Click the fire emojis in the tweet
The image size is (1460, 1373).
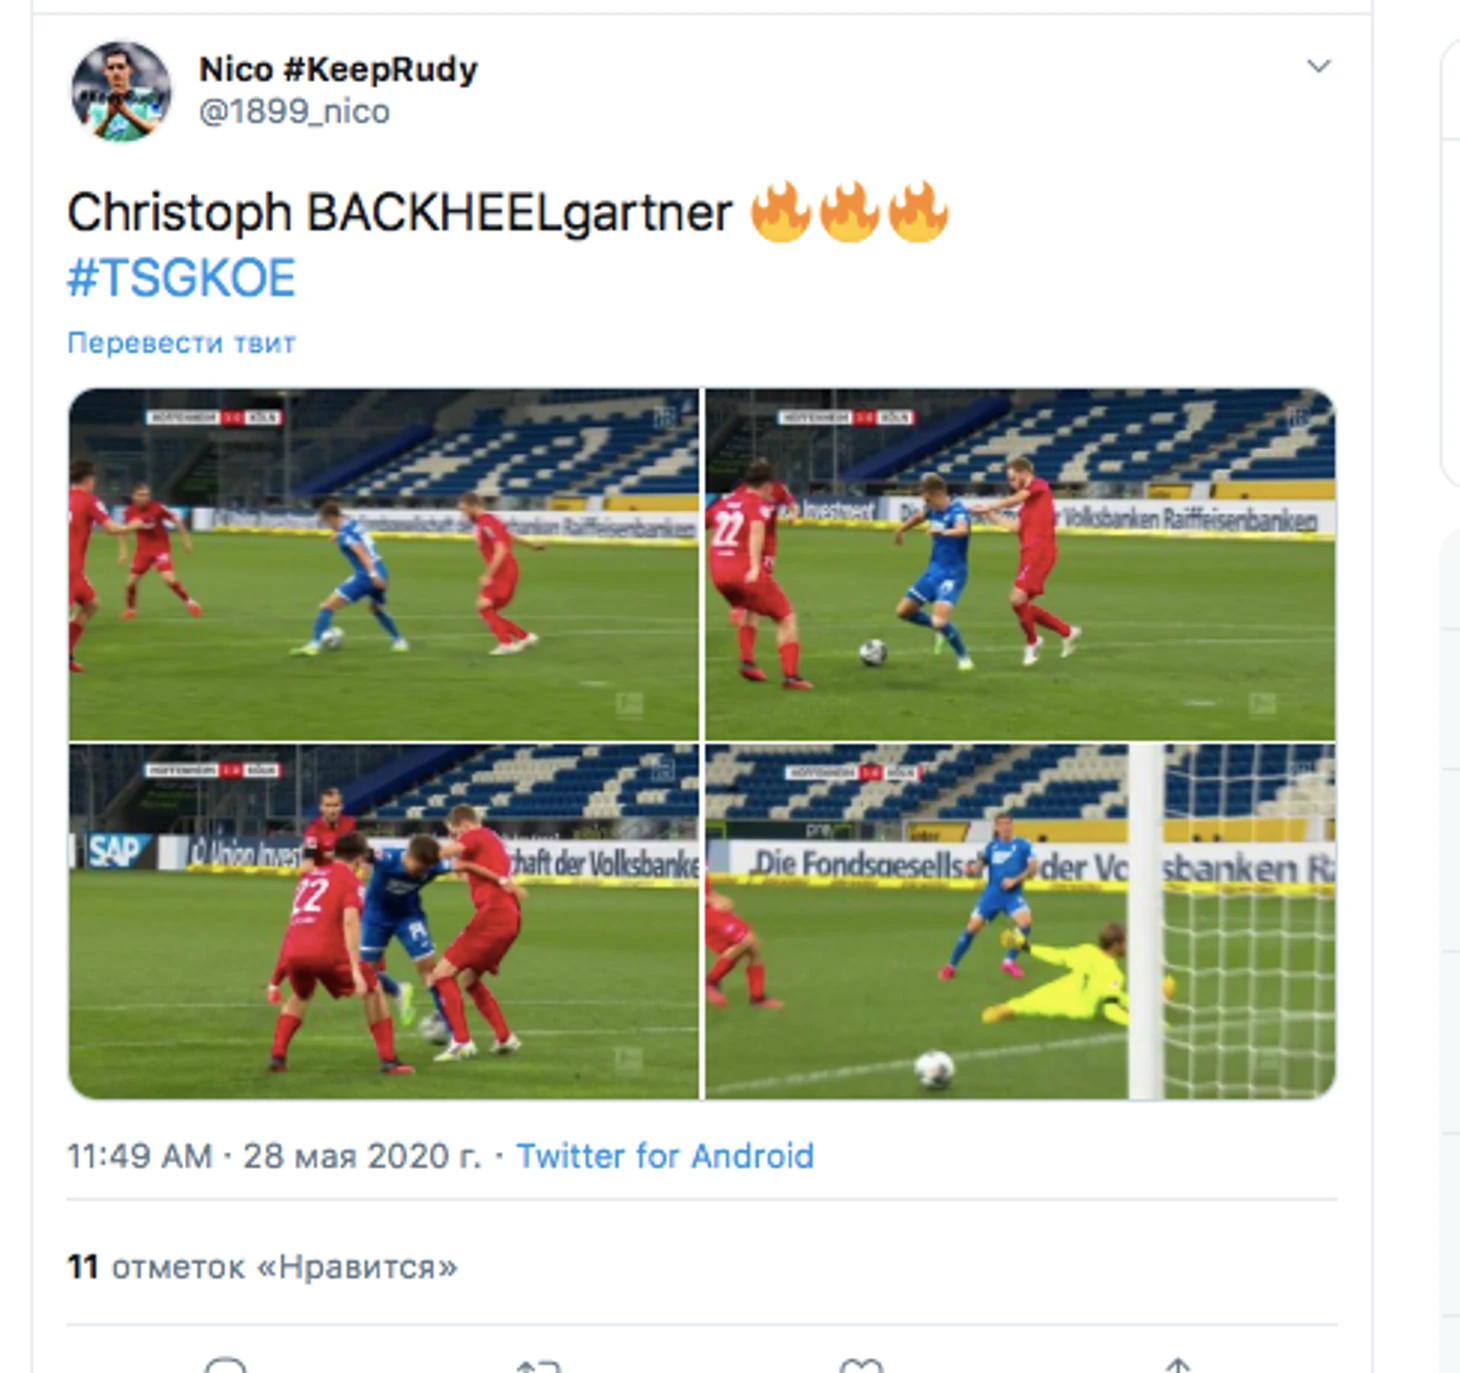point(849,212)
